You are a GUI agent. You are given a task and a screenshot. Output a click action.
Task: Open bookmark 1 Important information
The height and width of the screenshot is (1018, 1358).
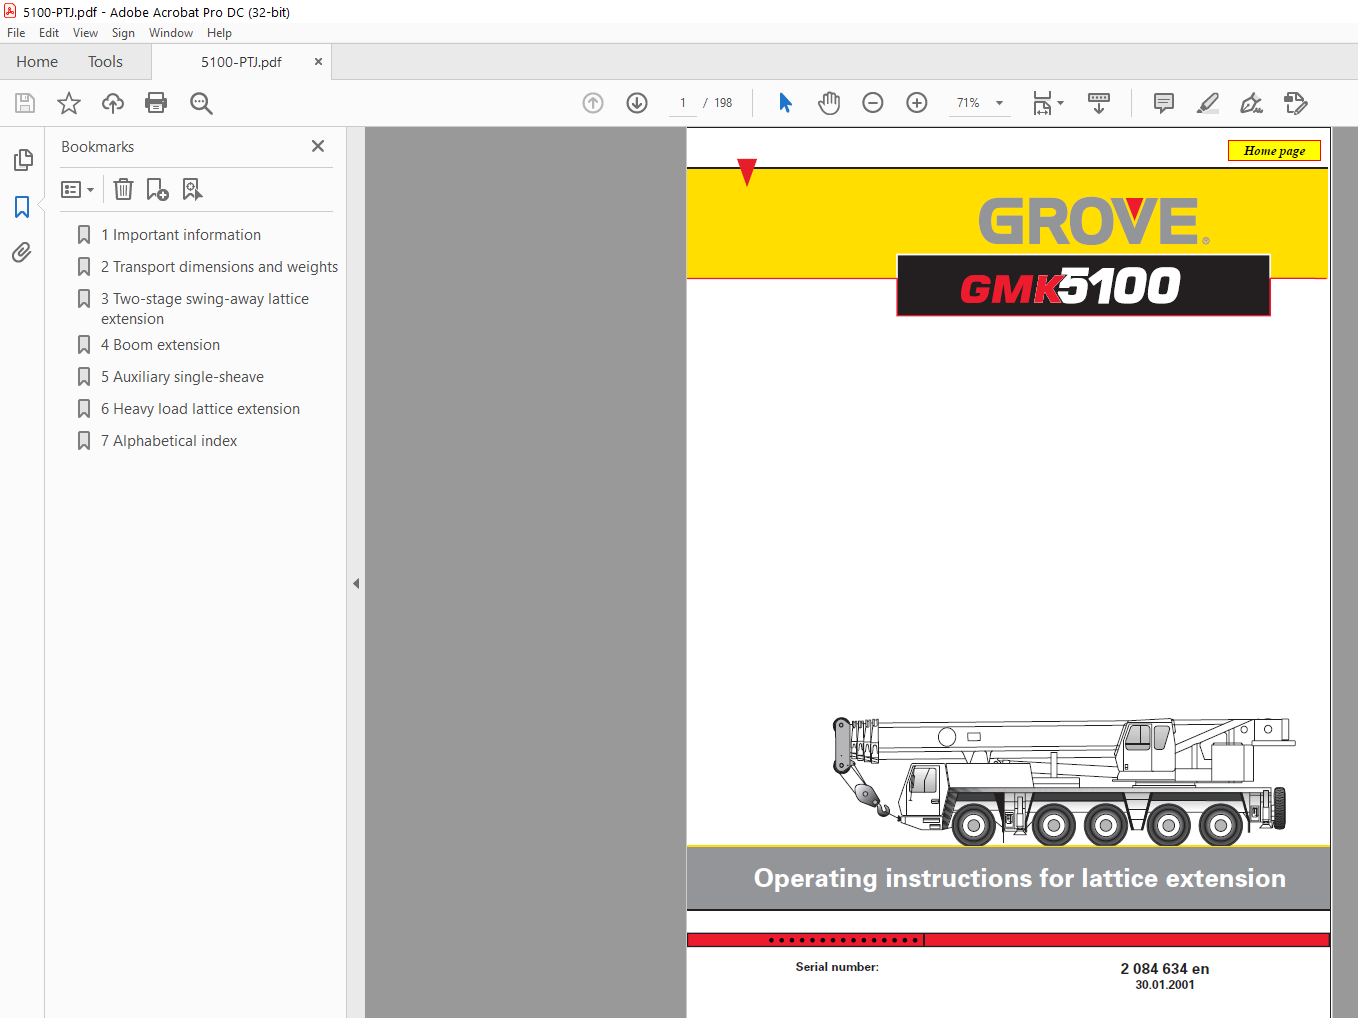[x=181, y=235]
